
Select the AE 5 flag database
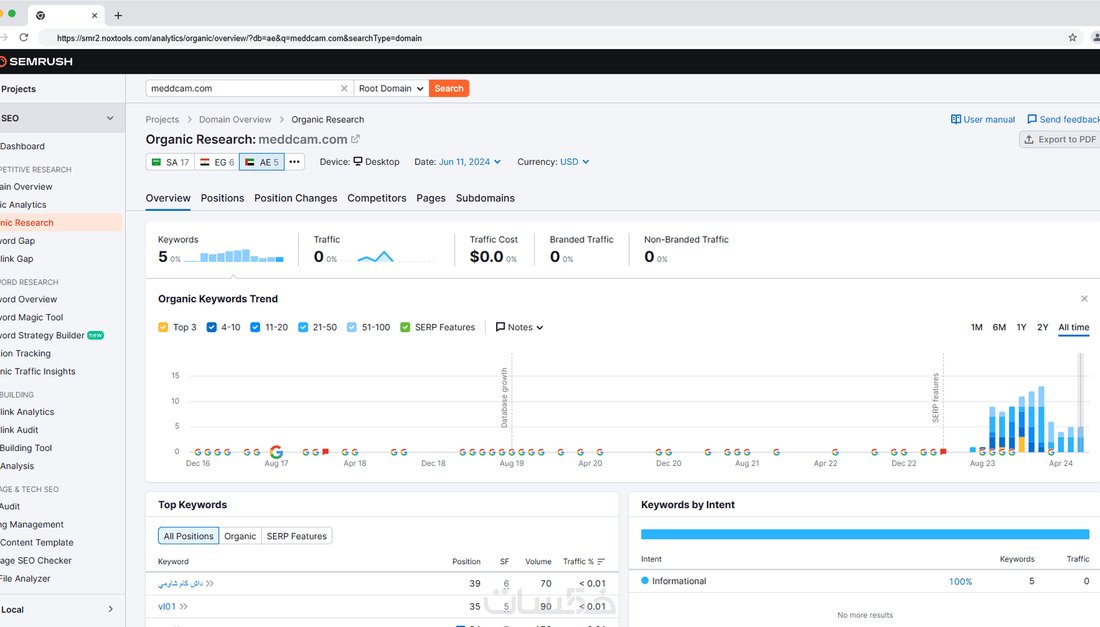click(x=262, y=162)
